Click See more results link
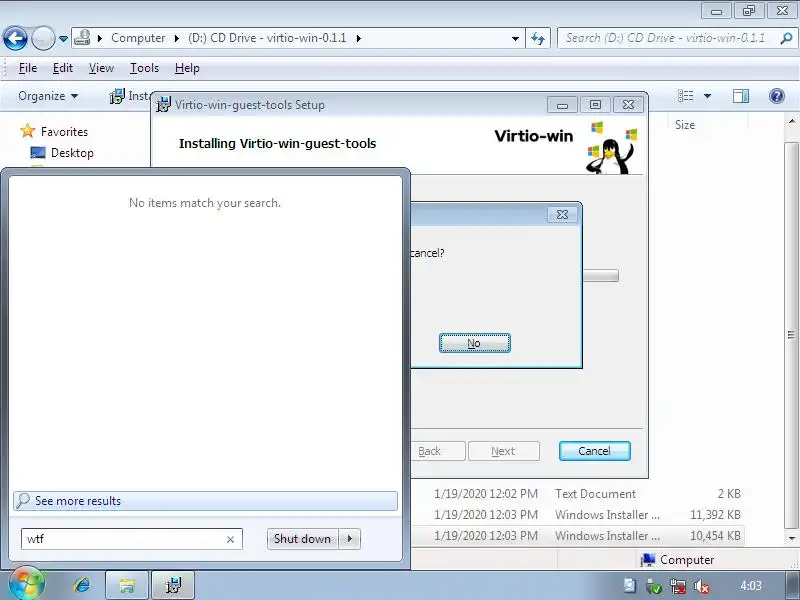Image resolution: width=800 pixels, height=600 pixels. (x=205, y=501)
